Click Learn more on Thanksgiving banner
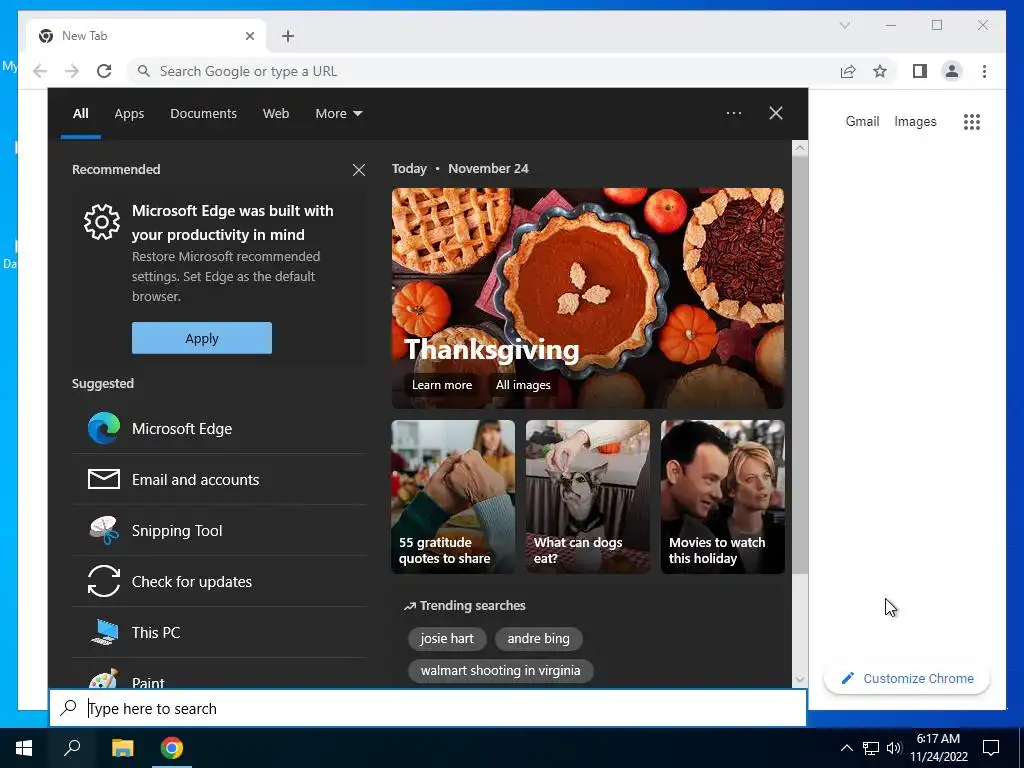The image size is (1024, 768). (x=441, y=385)
